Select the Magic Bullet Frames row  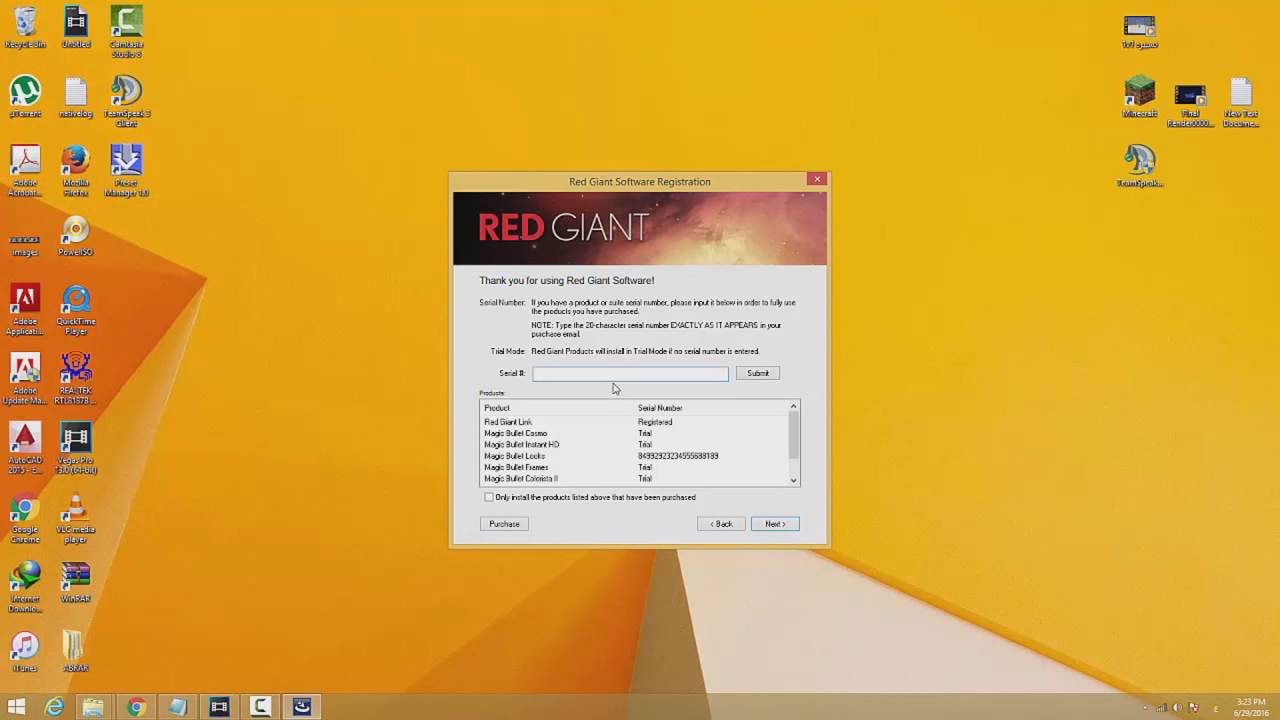point(634,467)
